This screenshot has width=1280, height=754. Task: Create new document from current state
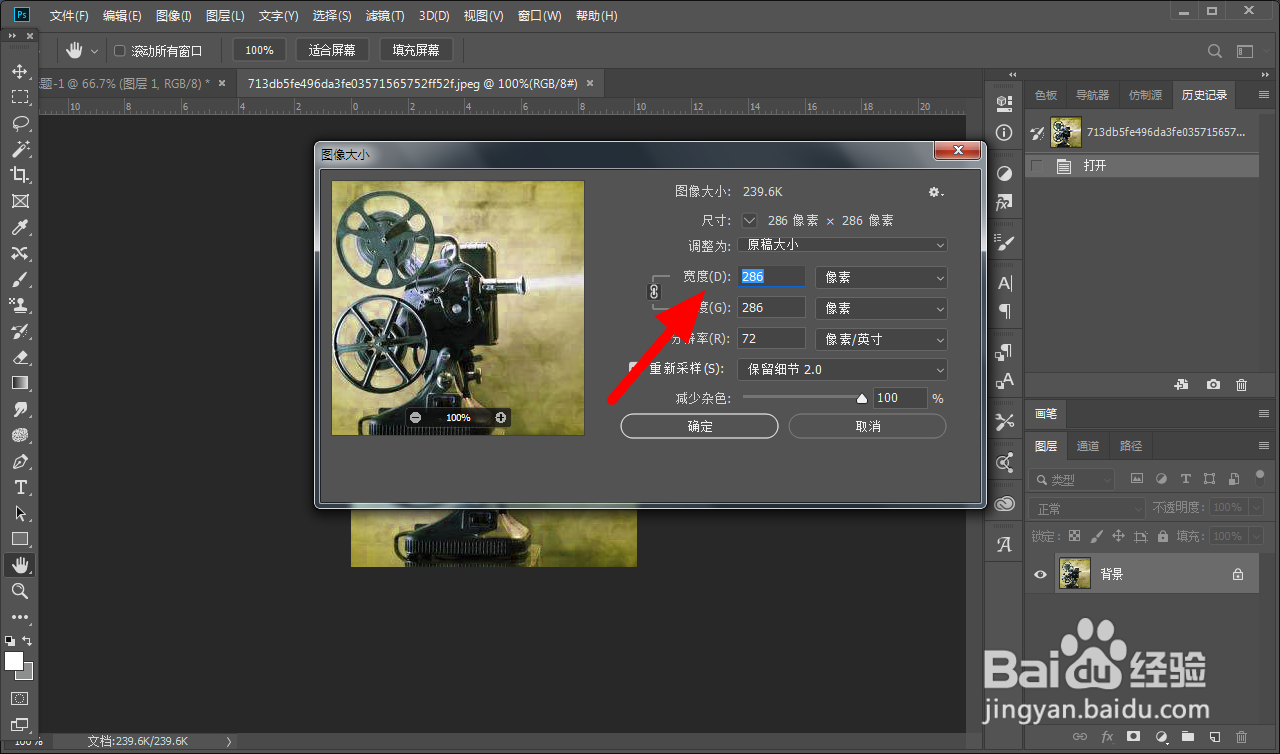point(1181,385)
